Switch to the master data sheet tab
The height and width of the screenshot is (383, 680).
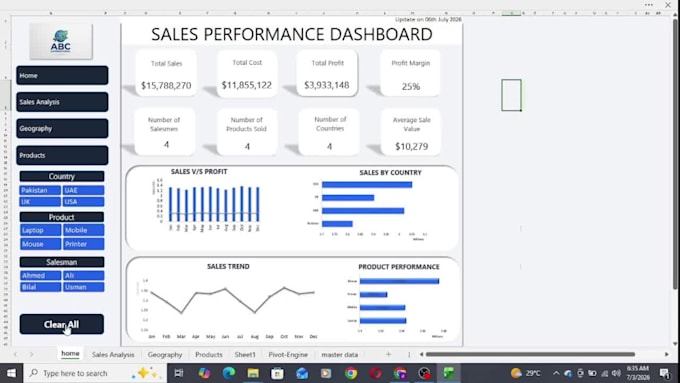(340, 354)
